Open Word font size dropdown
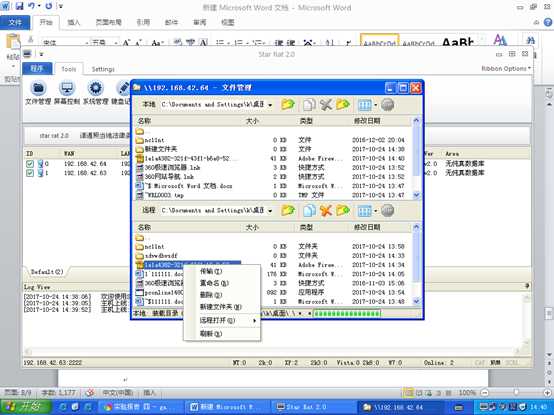The height and width of the screenshot is (415, 554). [116, 43]
